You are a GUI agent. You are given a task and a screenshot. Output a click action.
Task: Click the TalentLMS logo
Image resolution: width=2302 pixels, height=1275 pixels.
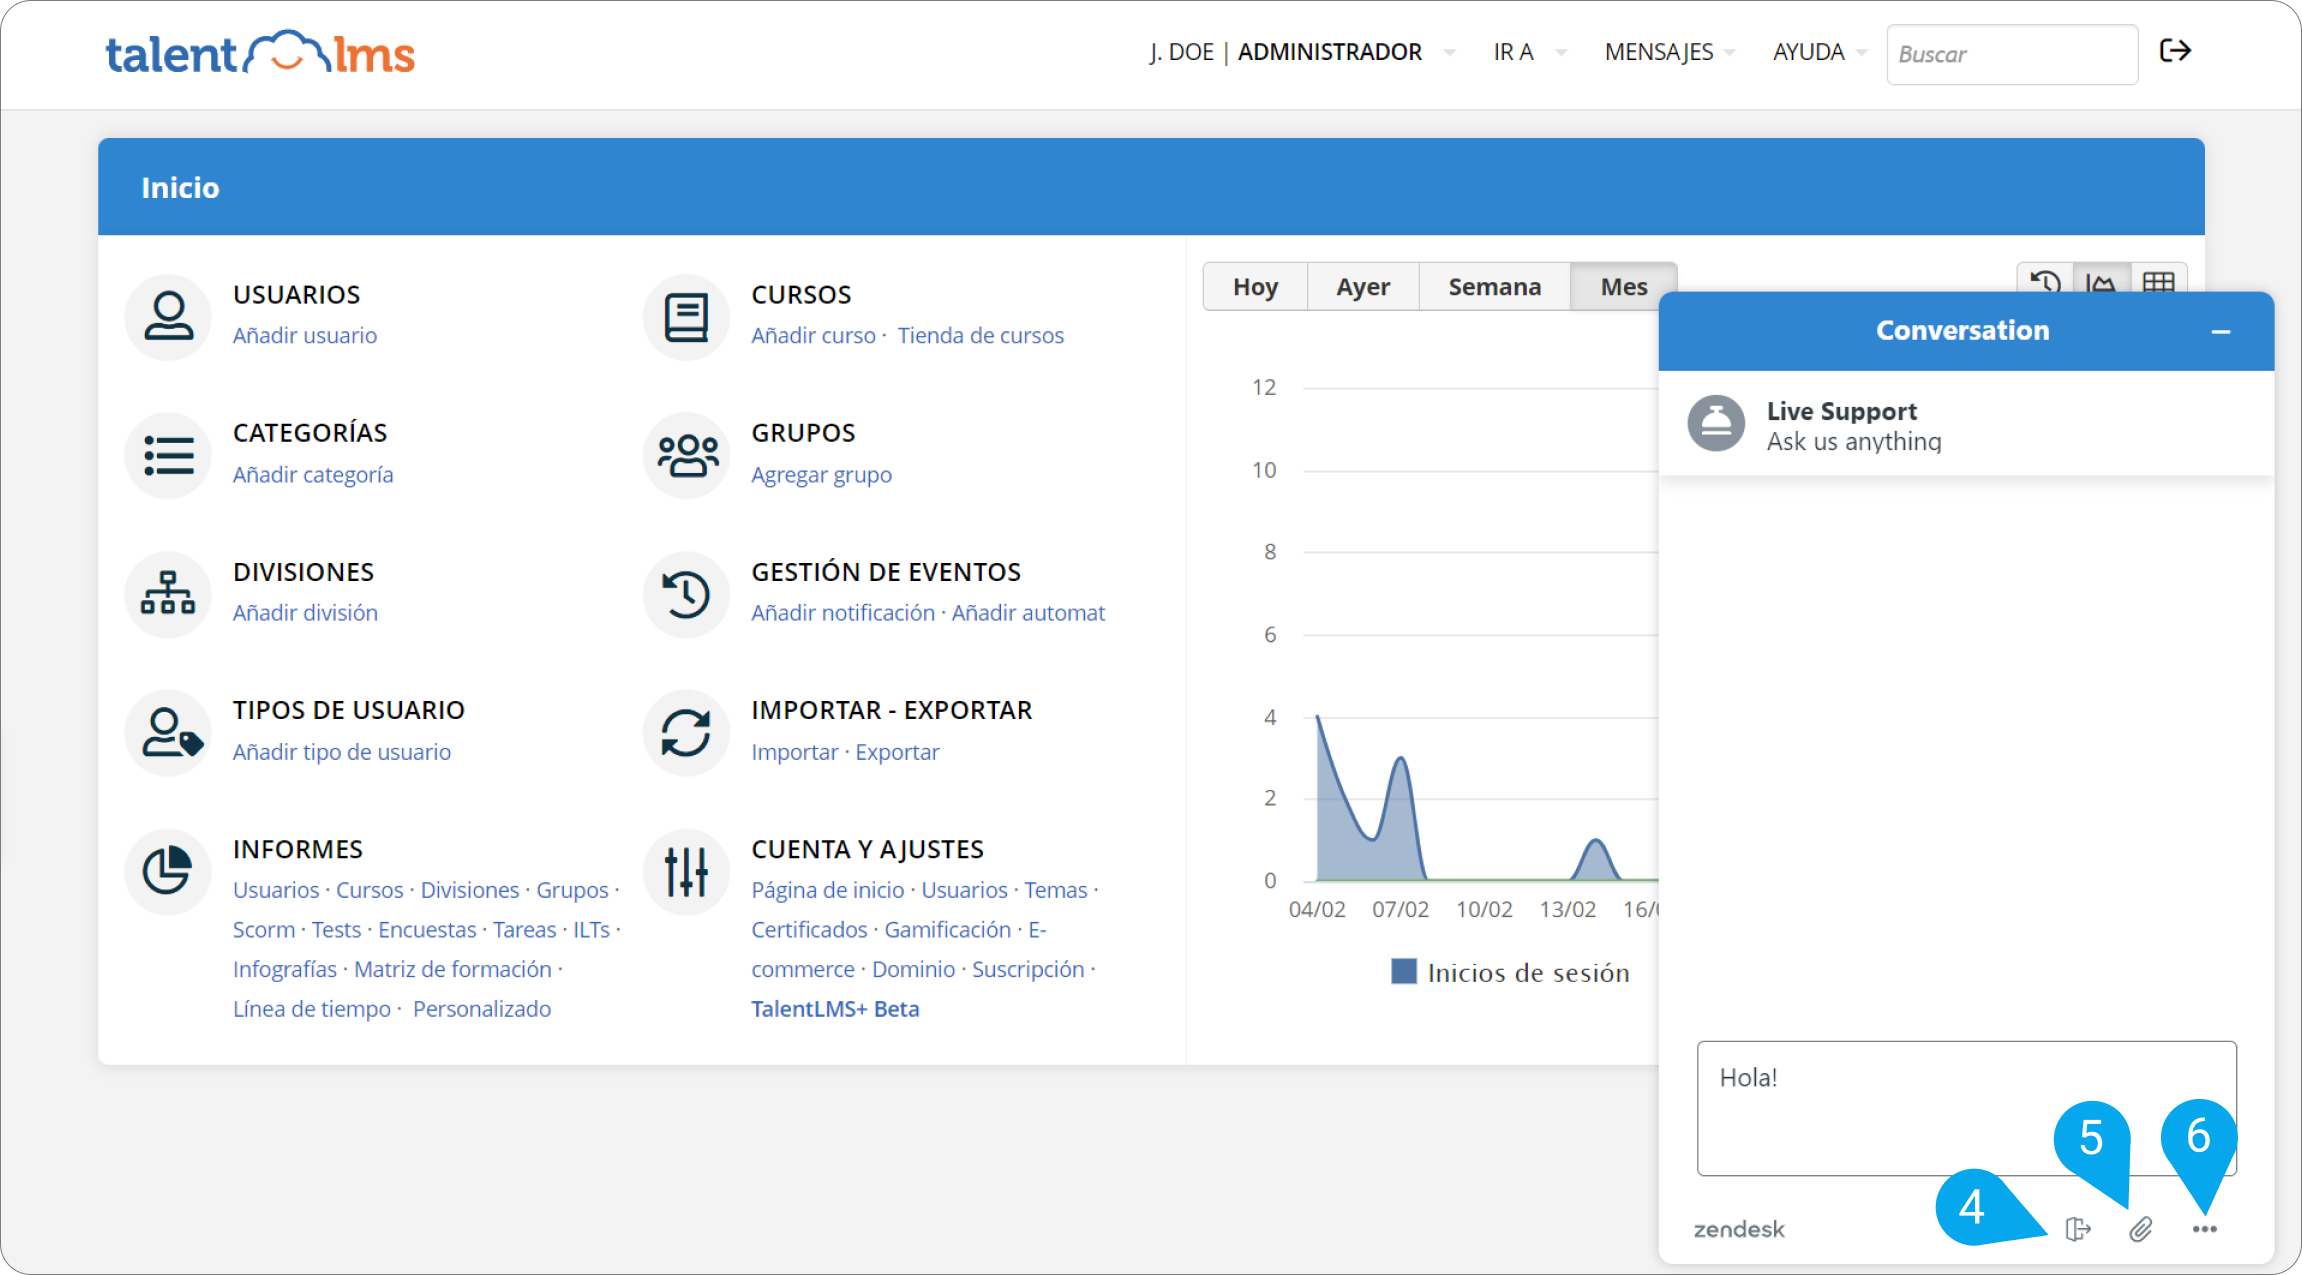260,53
